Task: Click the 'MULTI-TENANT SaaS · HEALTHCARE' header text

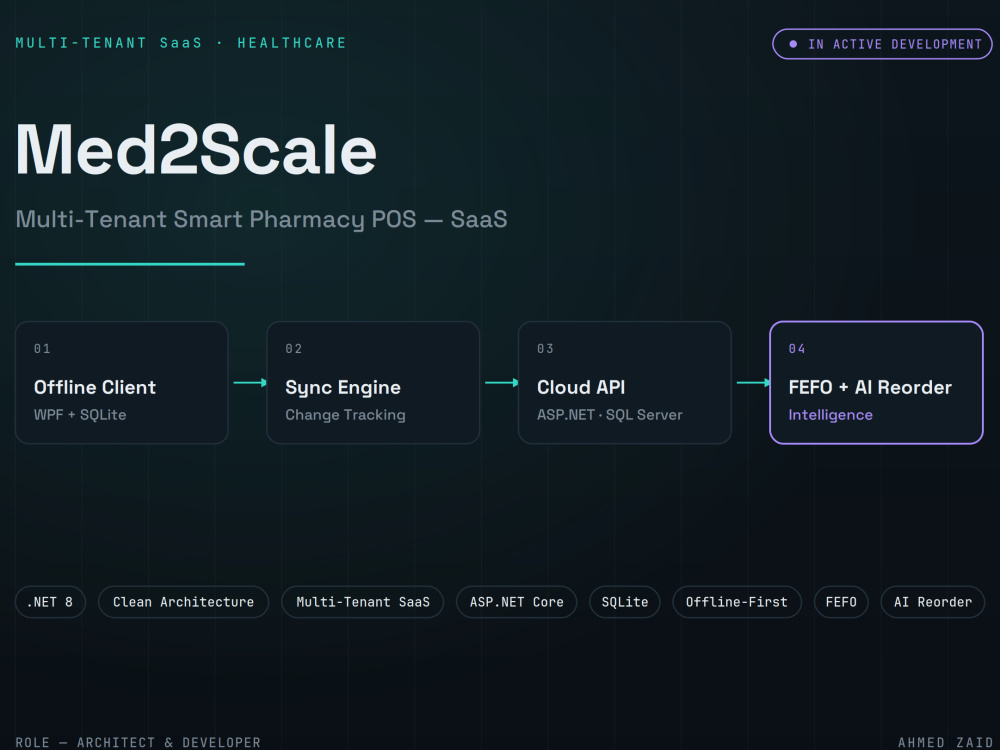Action: click(x=181, y=43)
